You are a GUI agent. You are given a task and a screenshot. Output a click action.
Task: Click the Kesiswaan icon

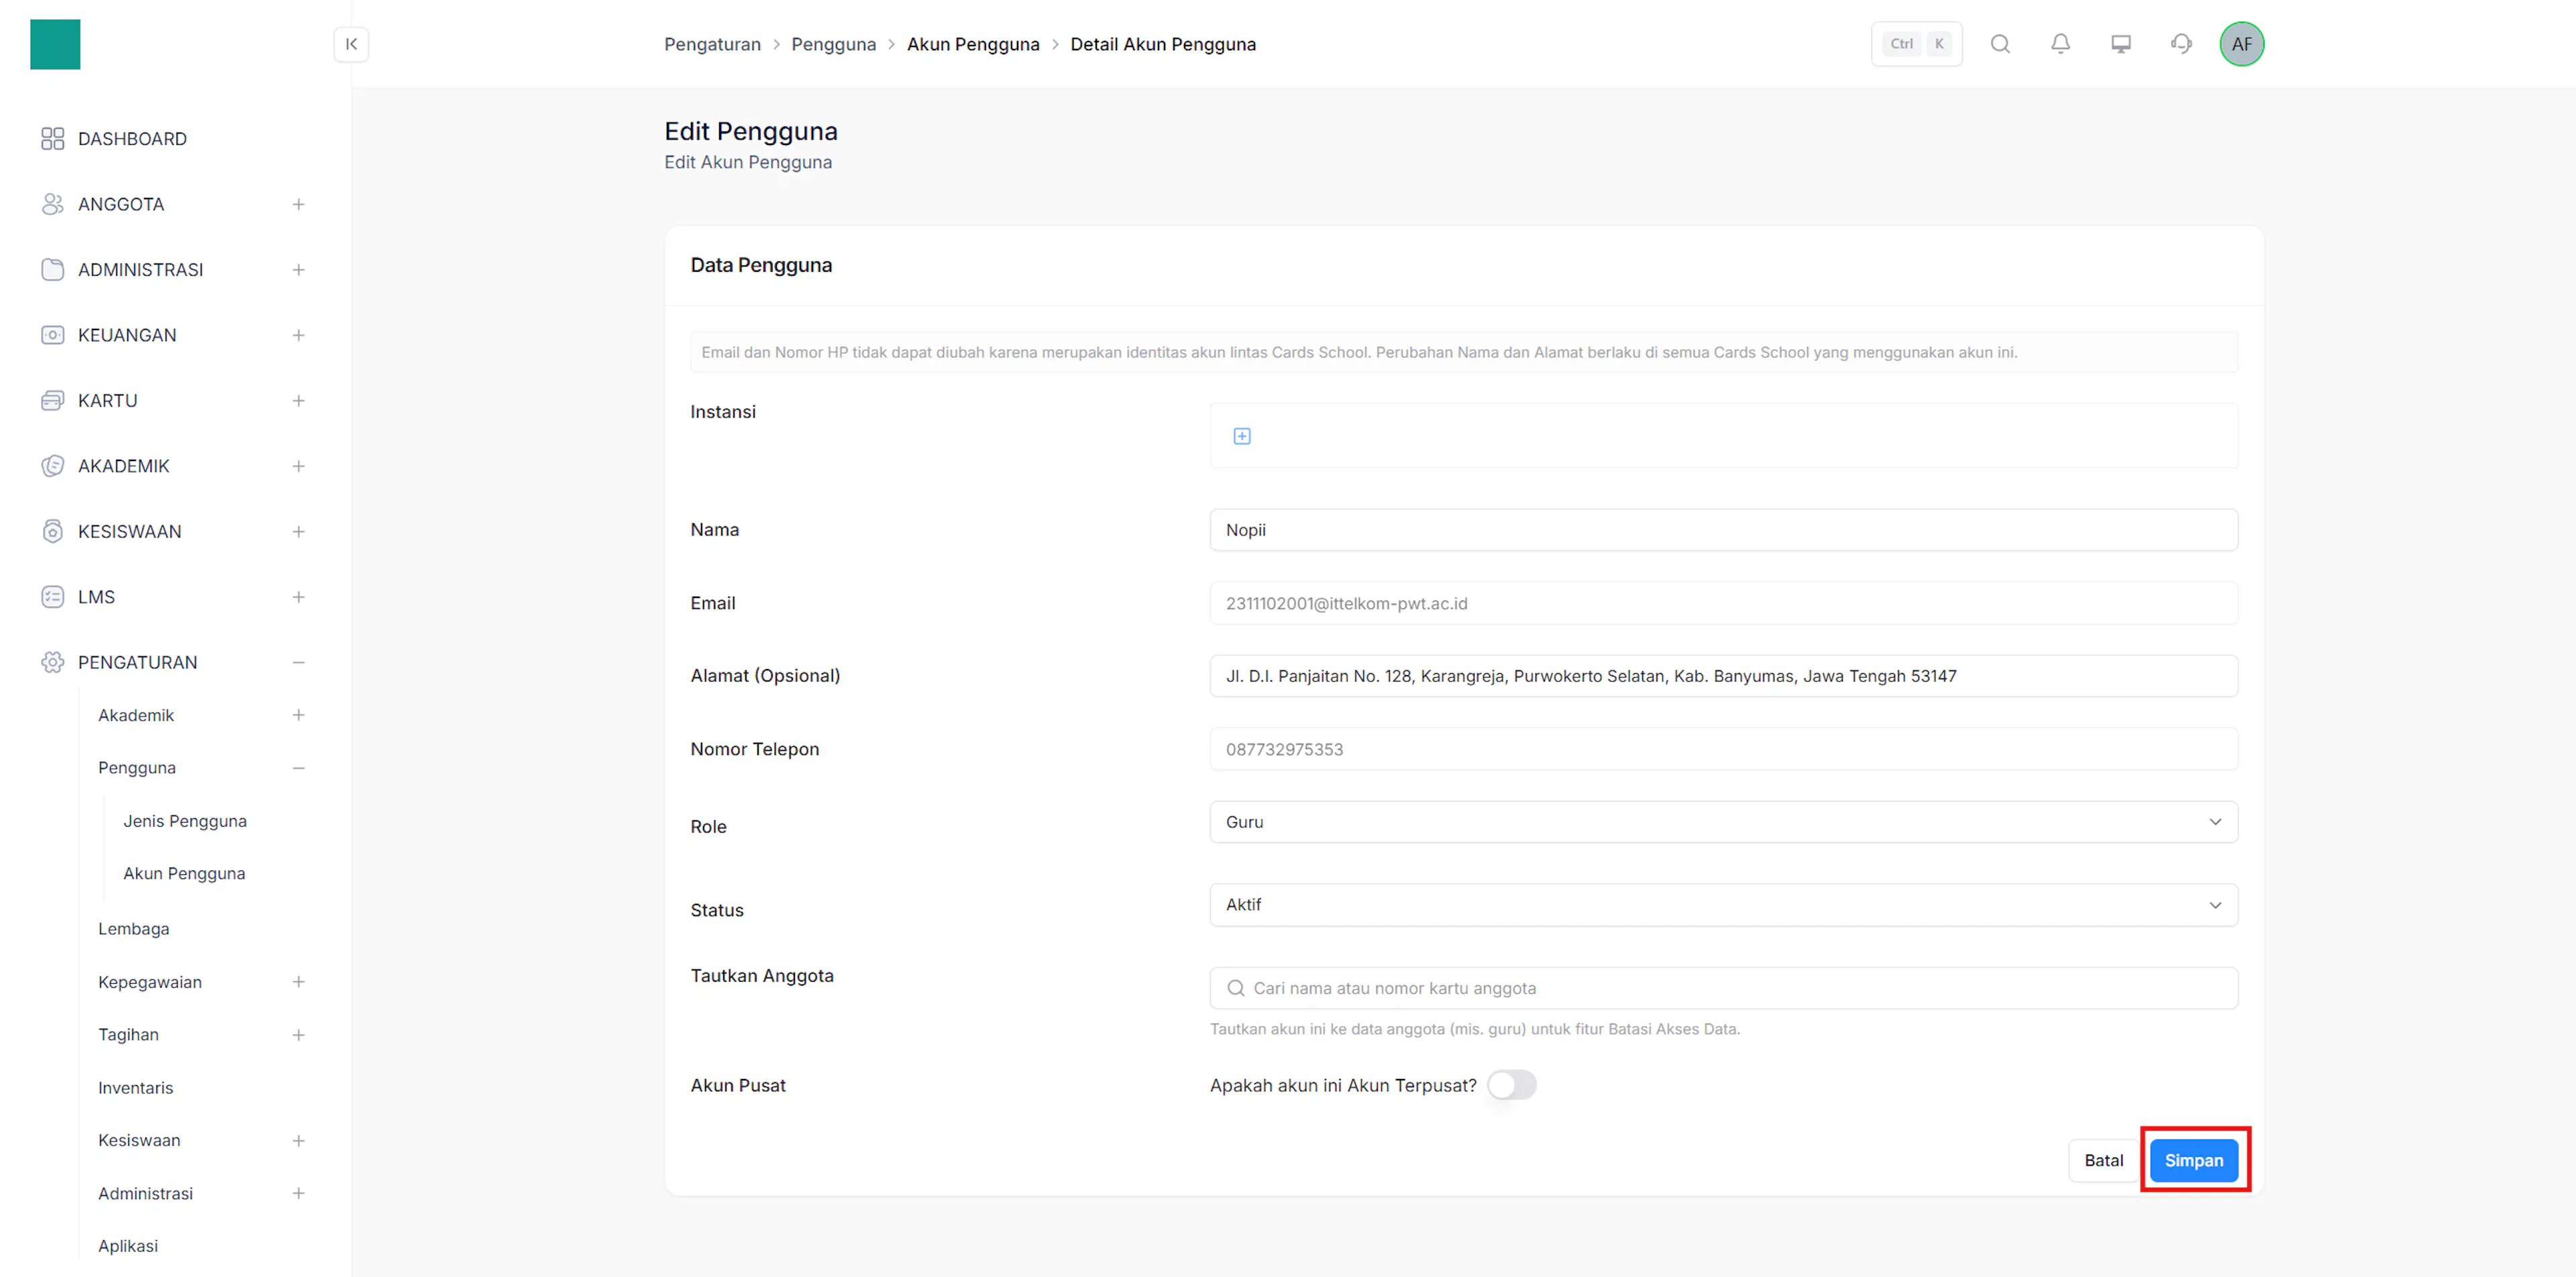point(53,532)
